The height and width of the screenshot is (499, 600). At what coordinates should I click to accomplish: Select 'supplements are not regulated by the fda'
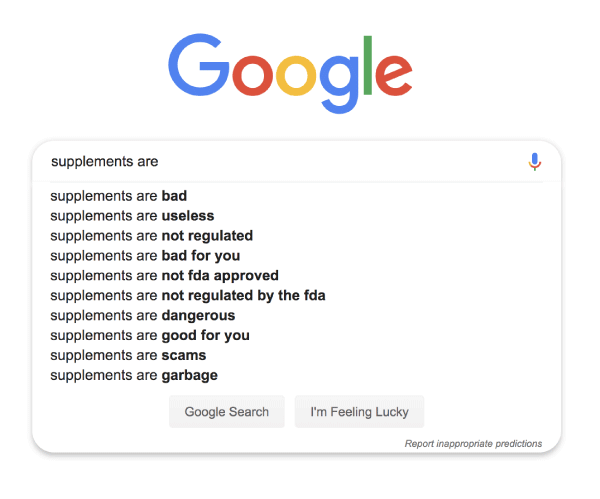tap(187, 295)
